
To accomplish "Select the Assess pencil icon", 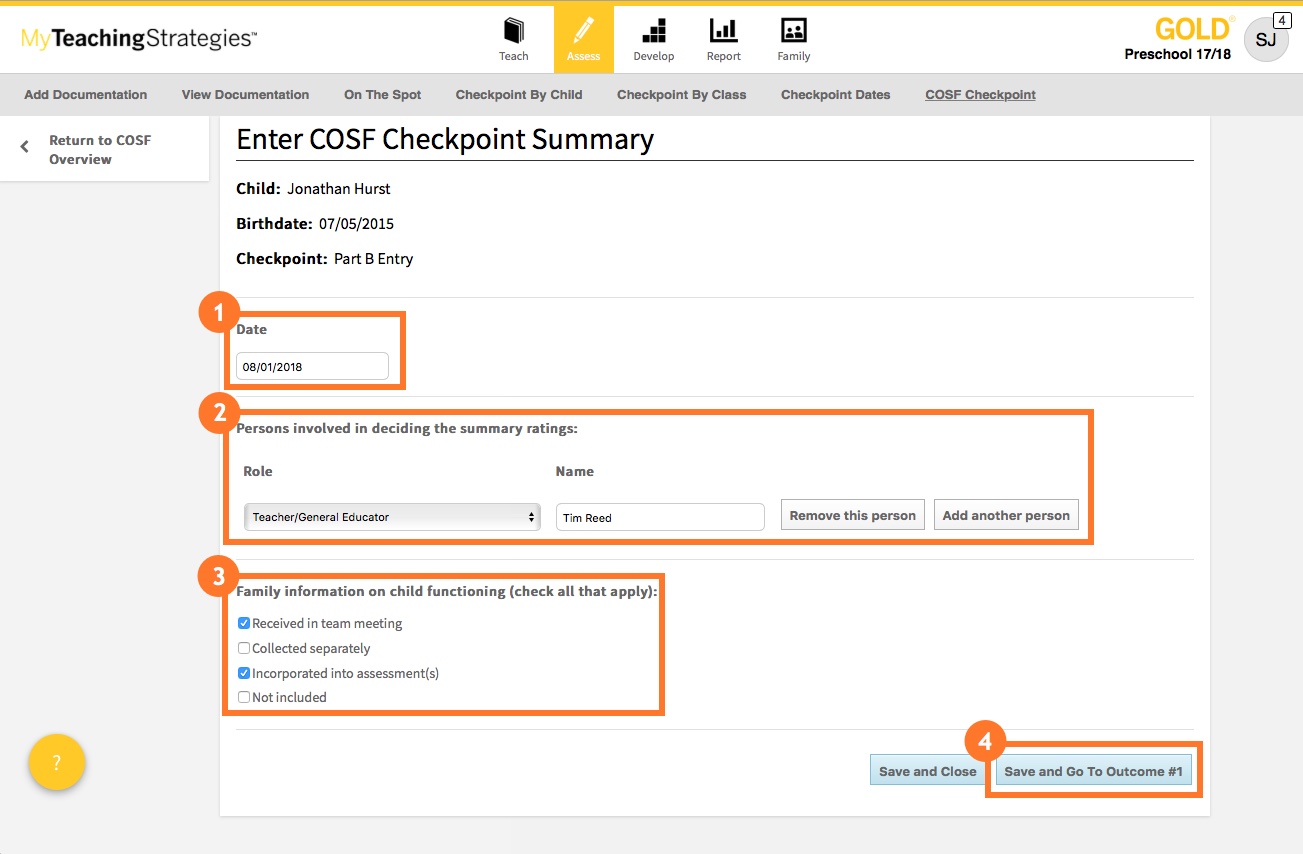I will 583,31.
